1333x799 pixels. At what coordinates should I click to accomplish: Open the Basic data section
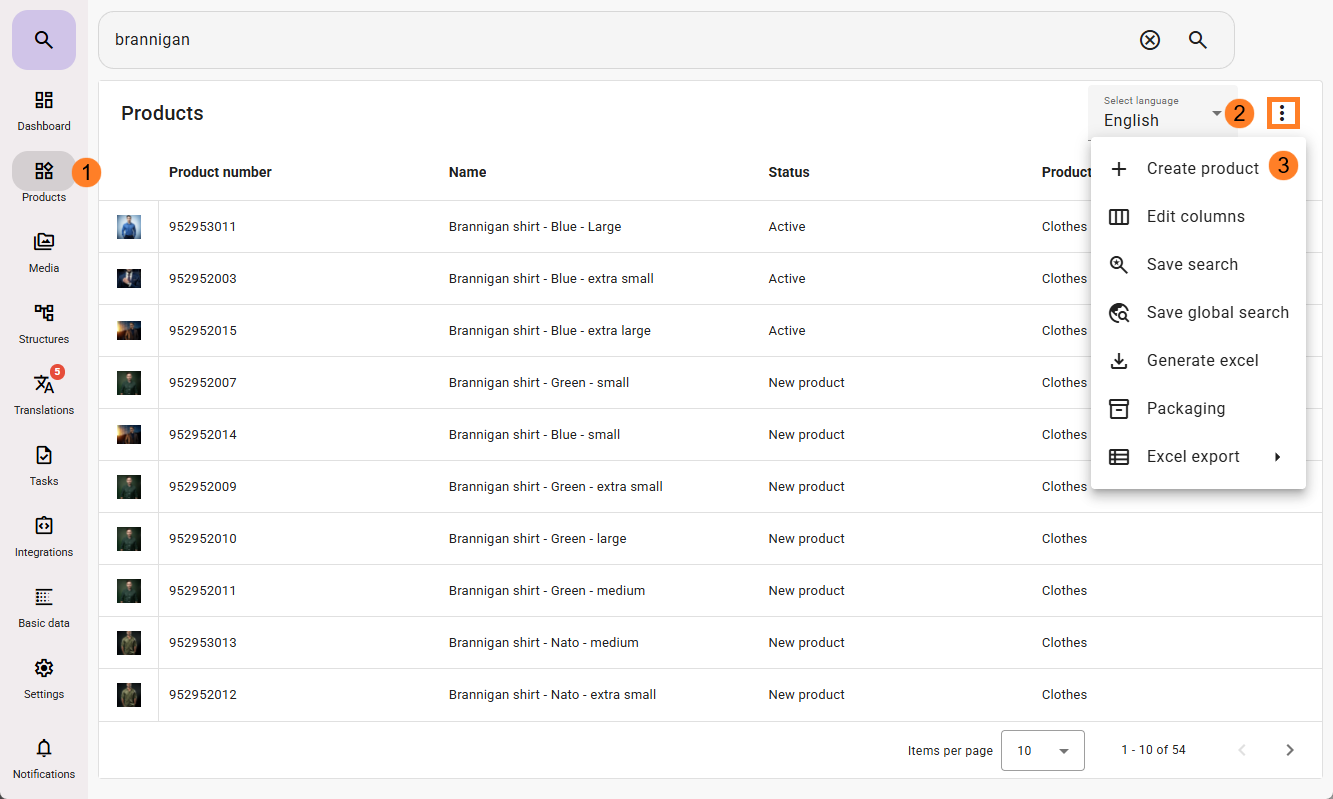point(44,607)
